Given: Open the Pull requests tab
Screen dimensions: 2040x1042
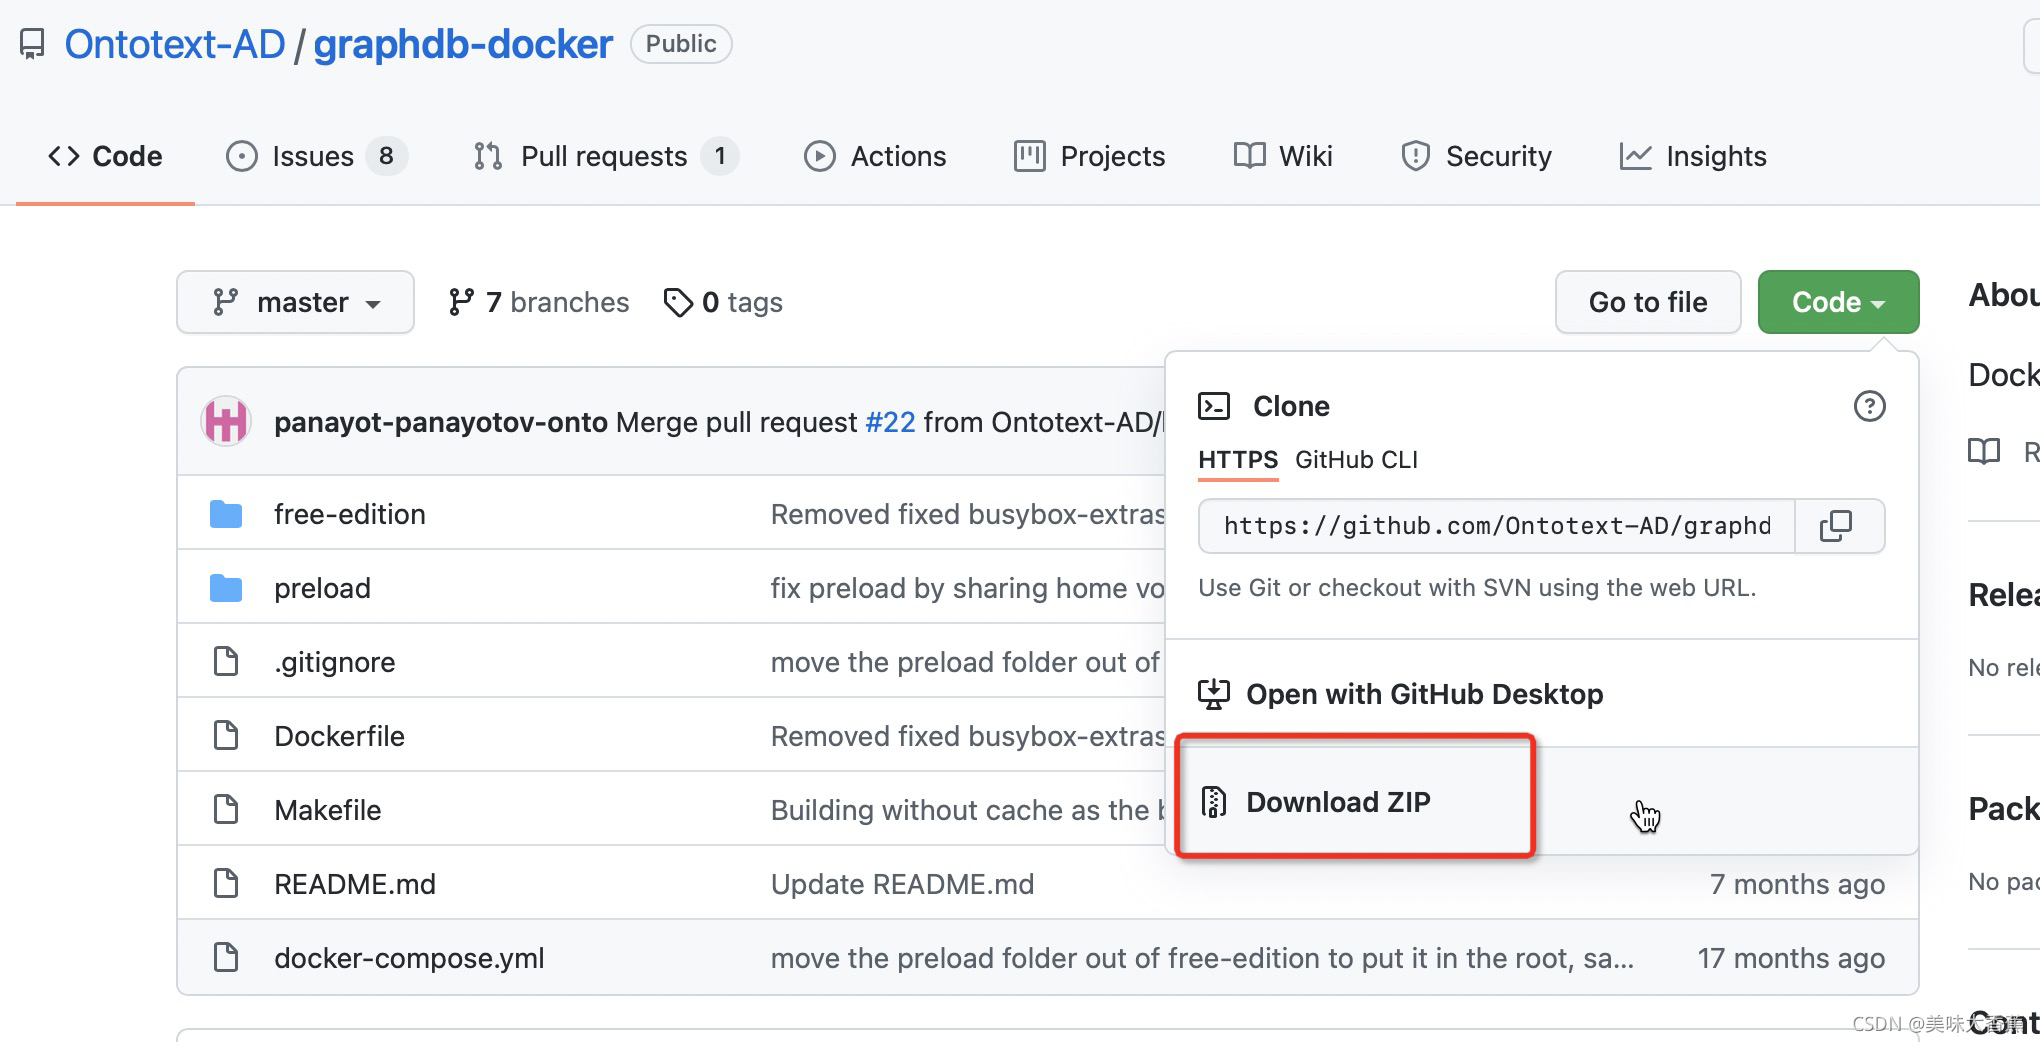Looking at the screenshot, I should point(606,156).
